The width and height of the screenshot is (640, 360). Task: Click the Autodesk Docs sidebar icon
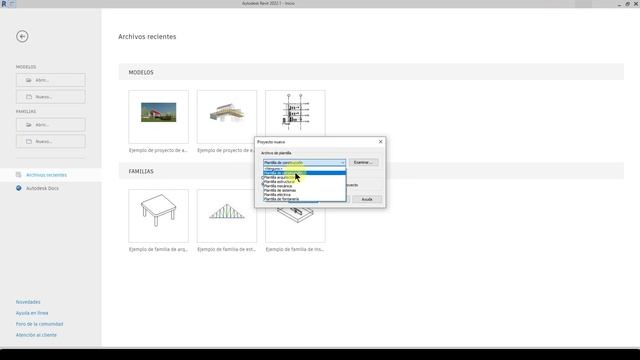click(18, 188)
